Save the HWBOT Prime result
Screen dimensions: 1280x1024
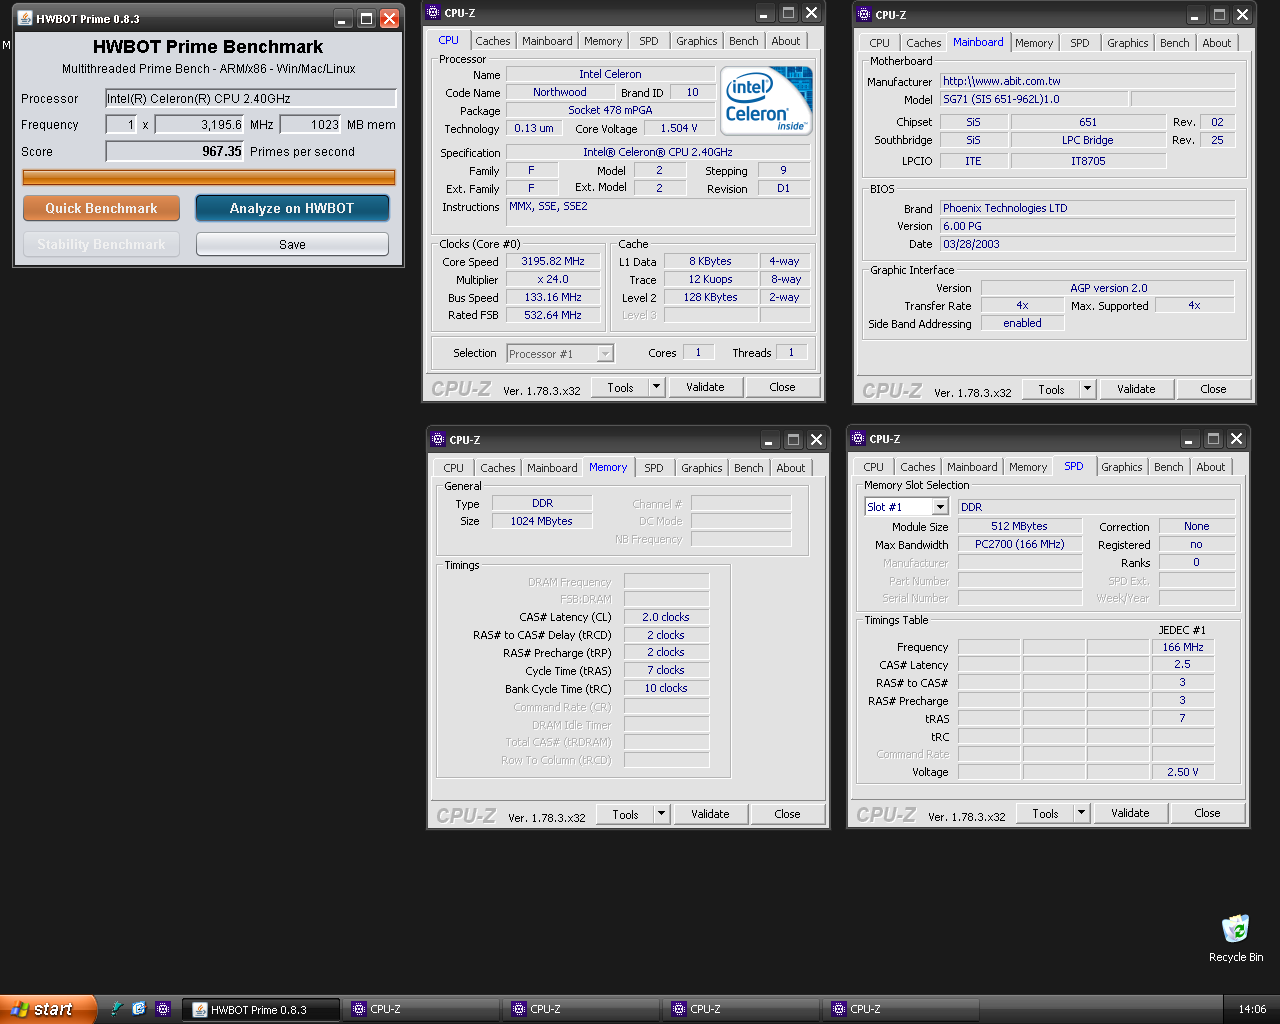click(x=292, y=244)
